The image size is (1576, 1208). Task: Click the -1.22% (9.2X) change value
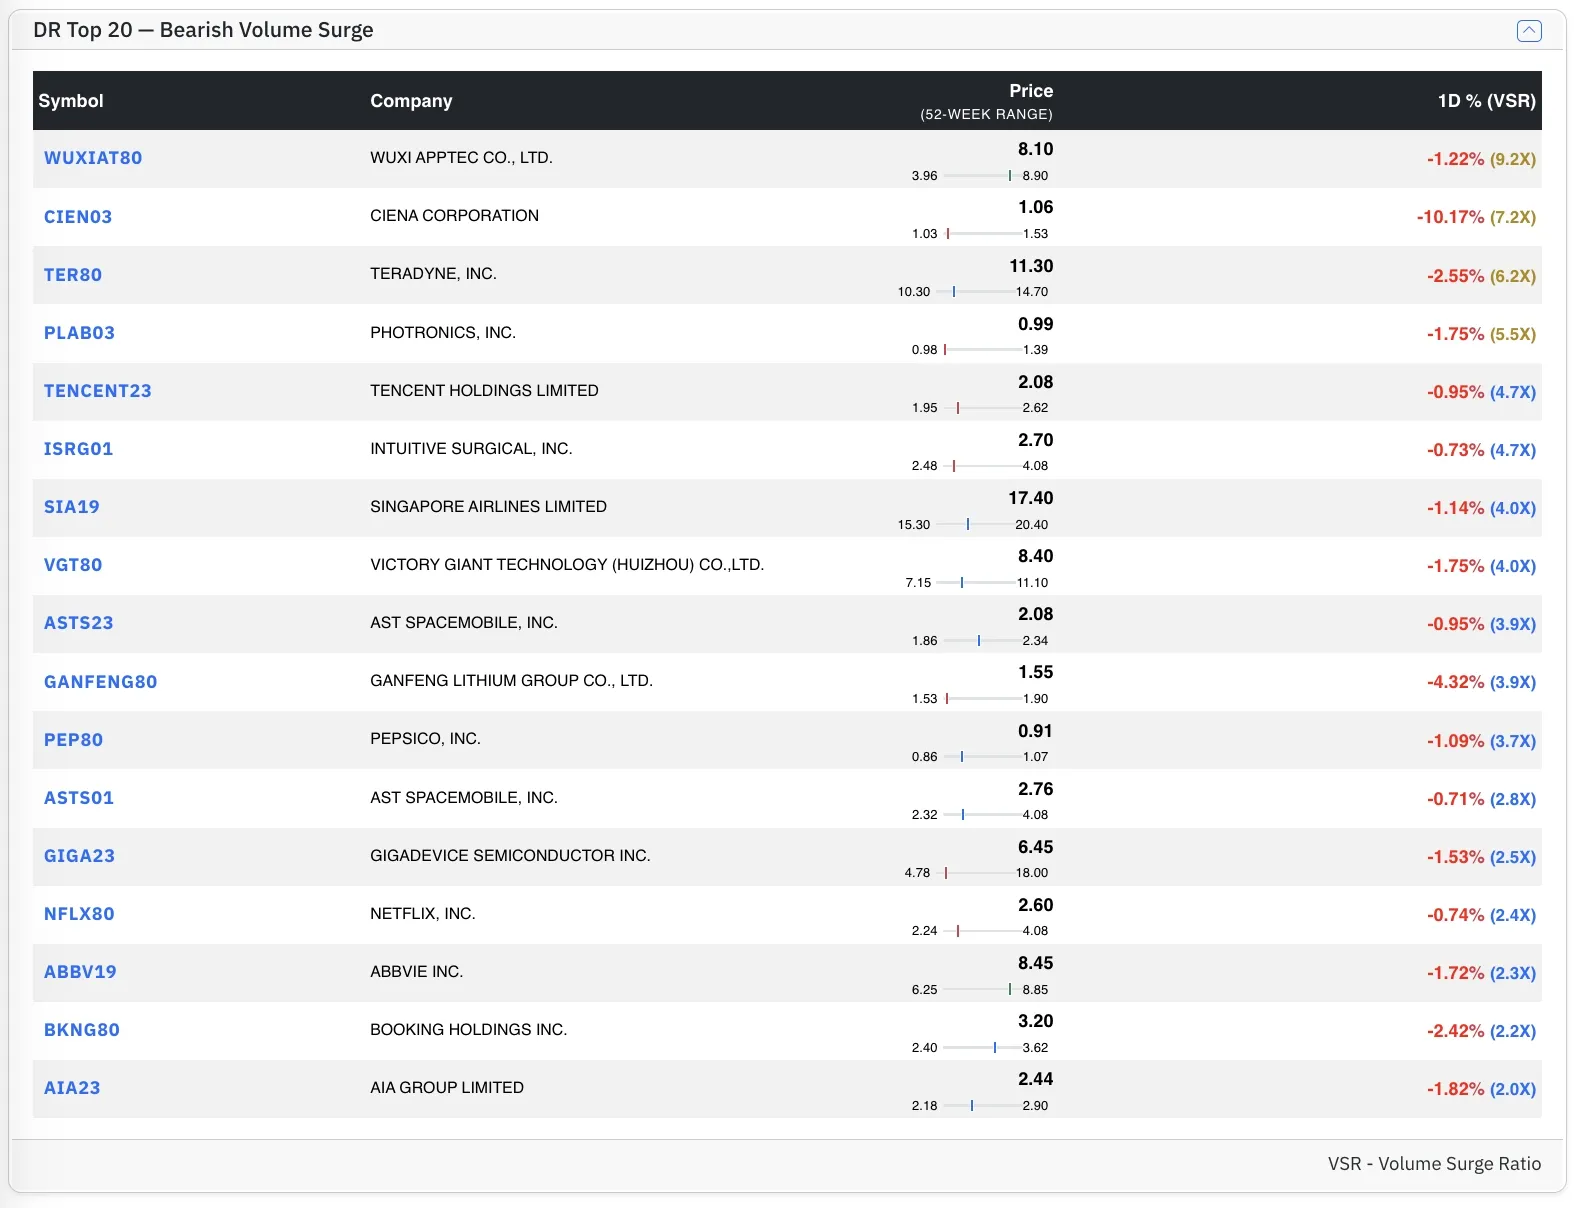[1481, 159]
